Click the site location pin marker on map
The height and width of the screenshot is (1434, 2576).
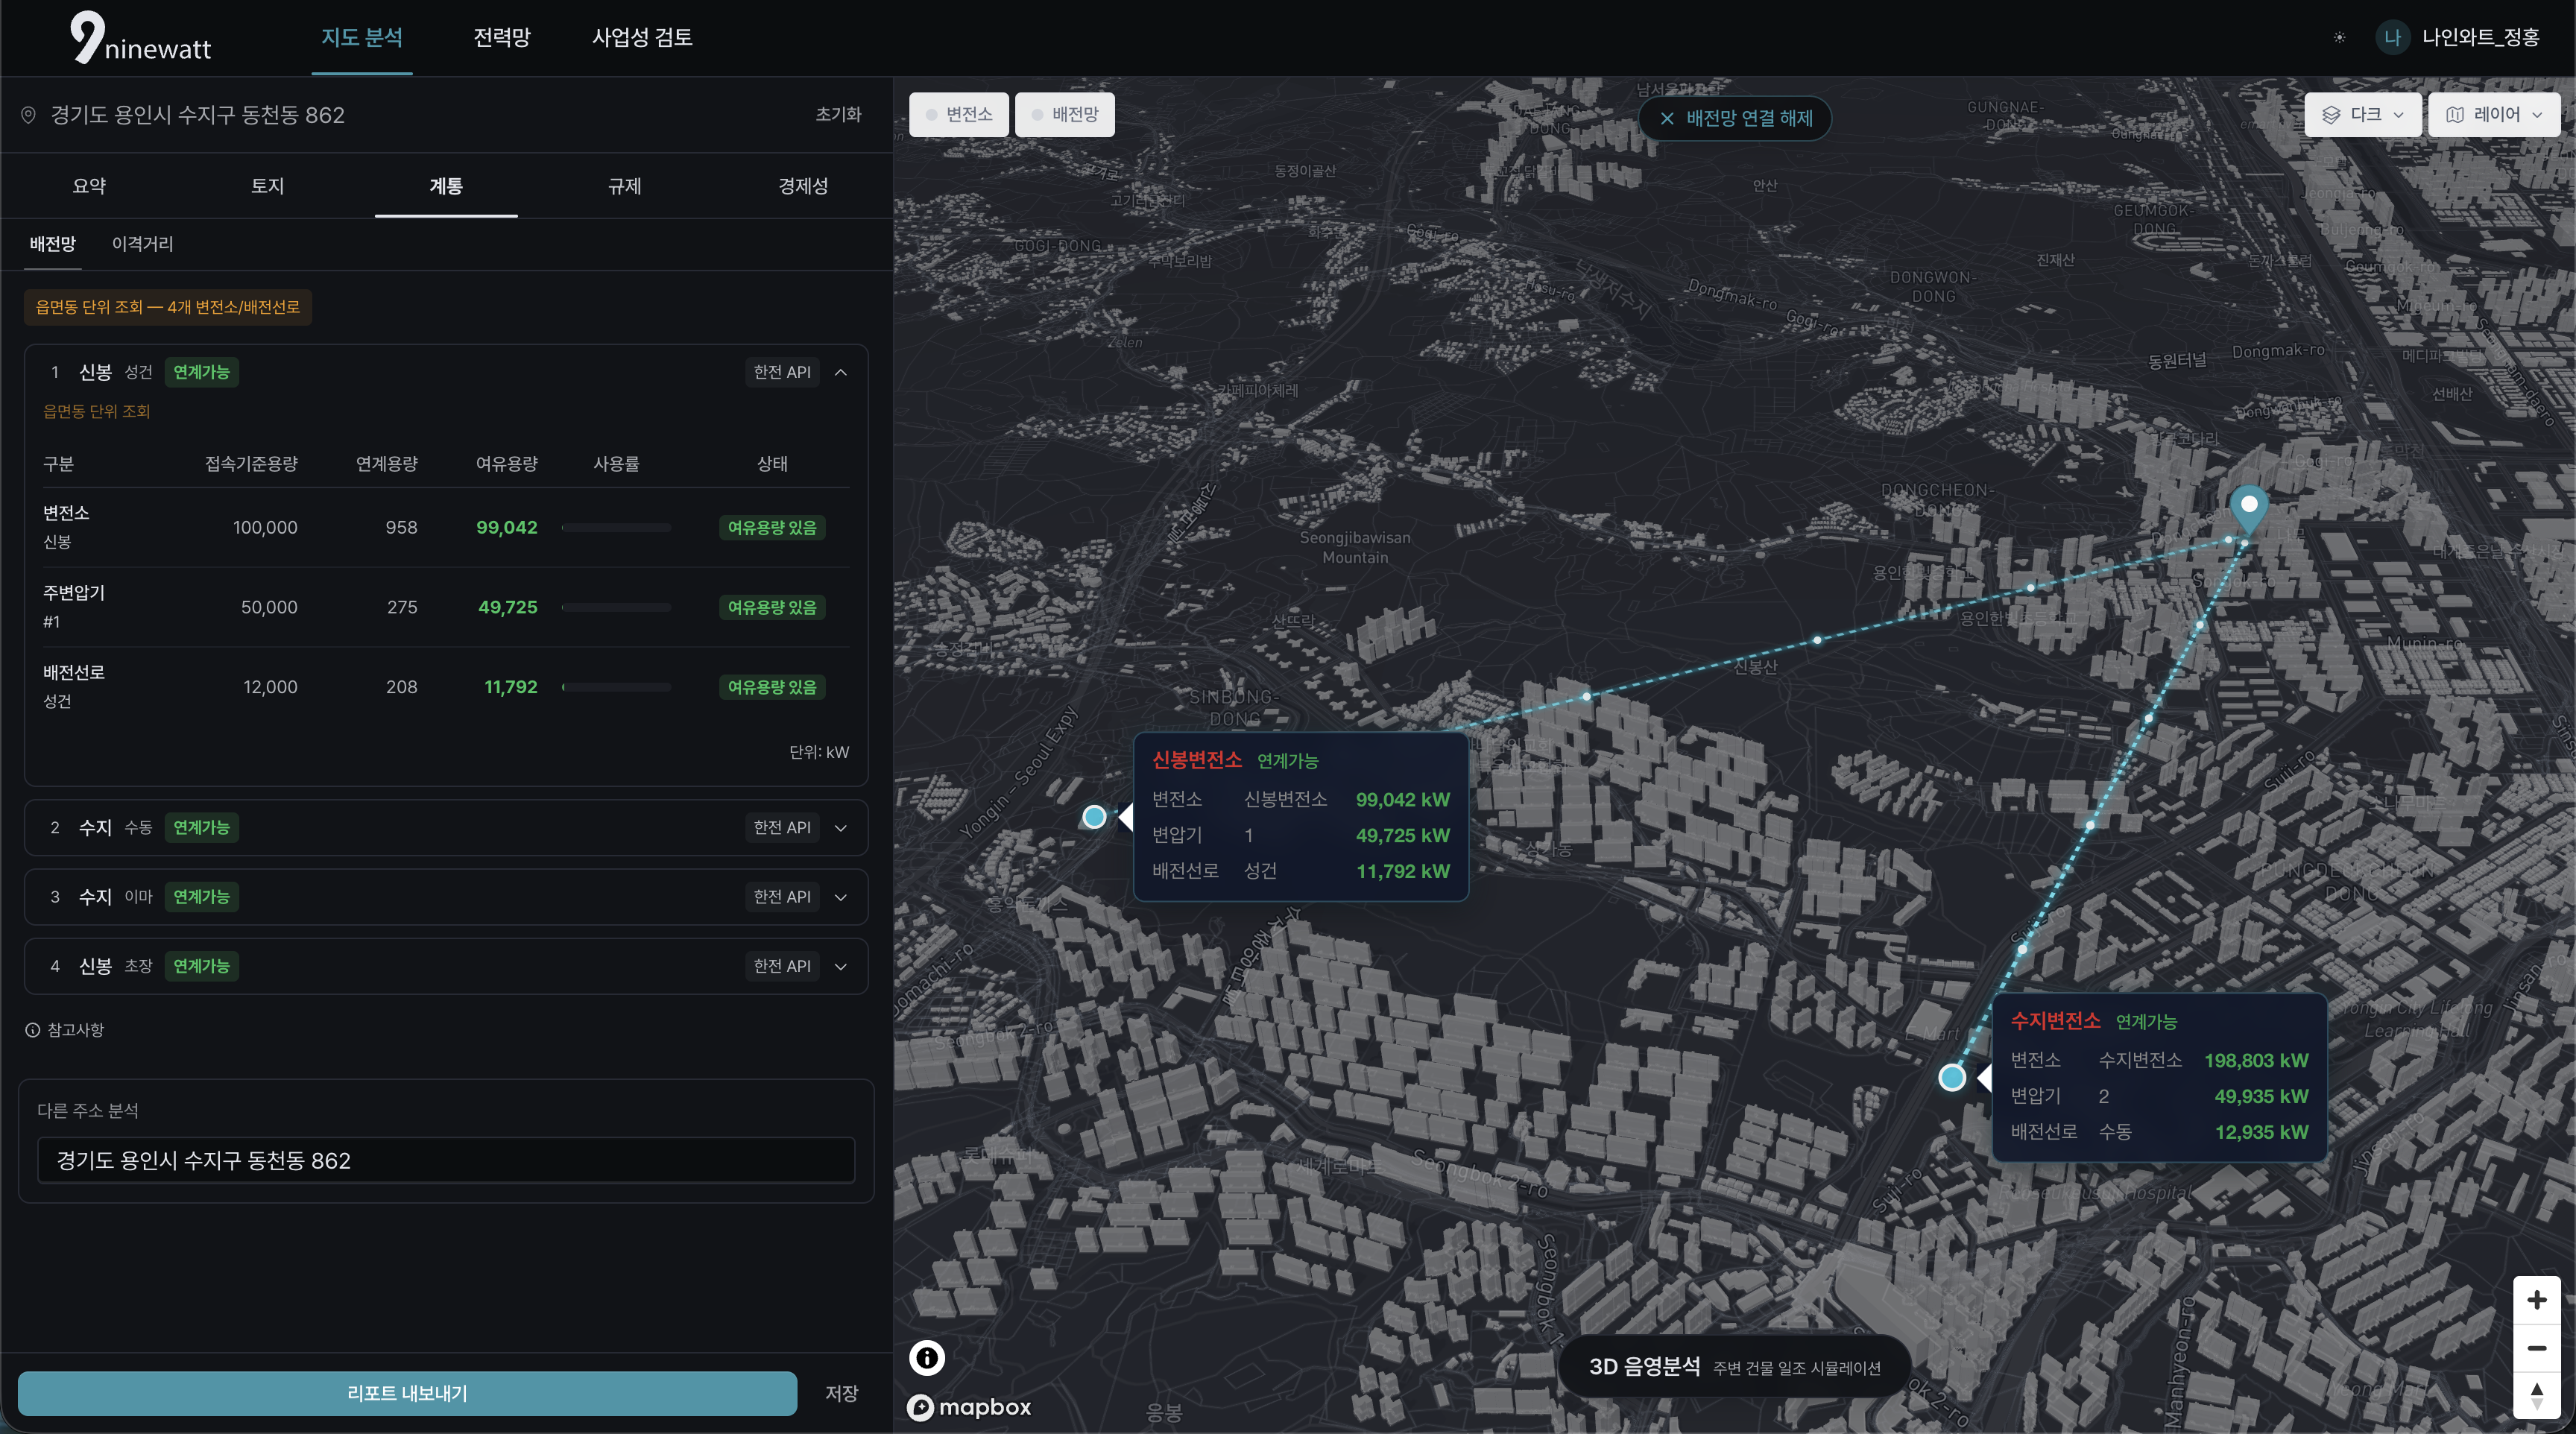(2248, 509)
